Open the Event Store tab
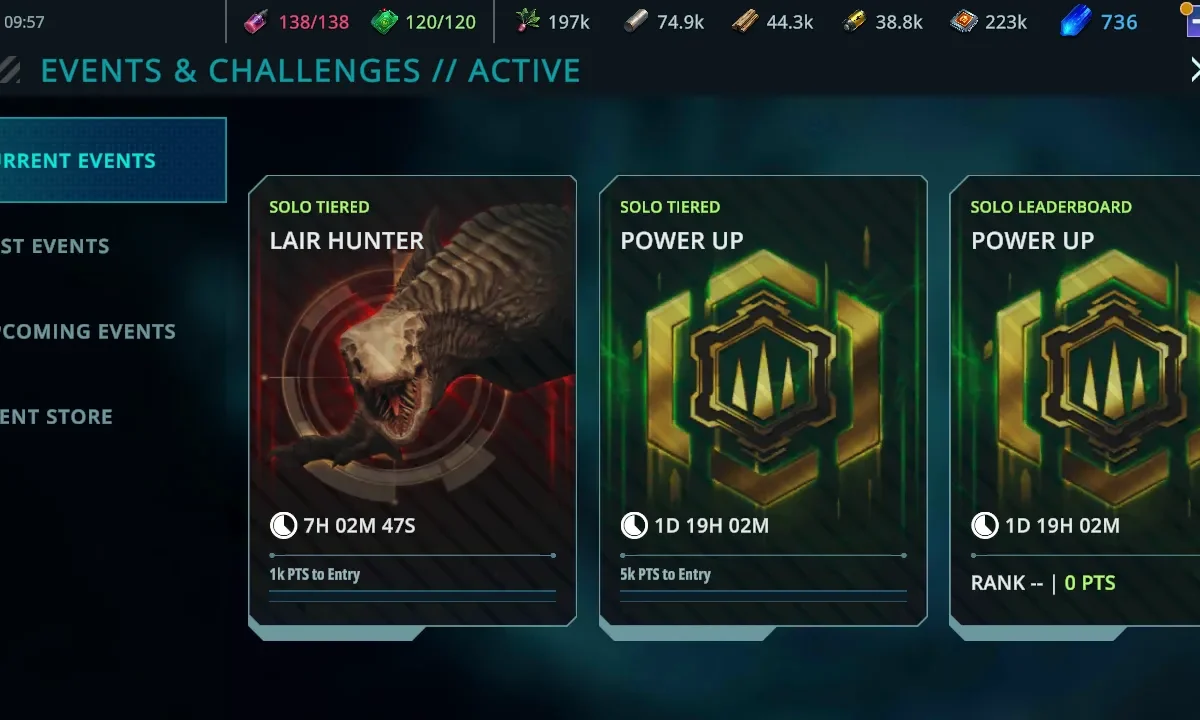 pos(57,416)
